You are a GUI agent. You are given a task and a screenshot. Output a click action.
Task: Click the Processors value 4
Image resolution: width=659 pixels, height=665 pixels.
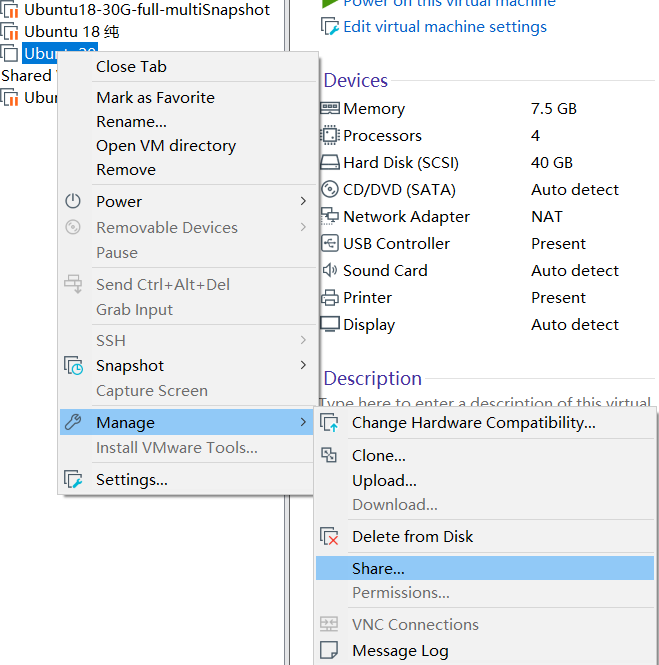click(535, 136)
